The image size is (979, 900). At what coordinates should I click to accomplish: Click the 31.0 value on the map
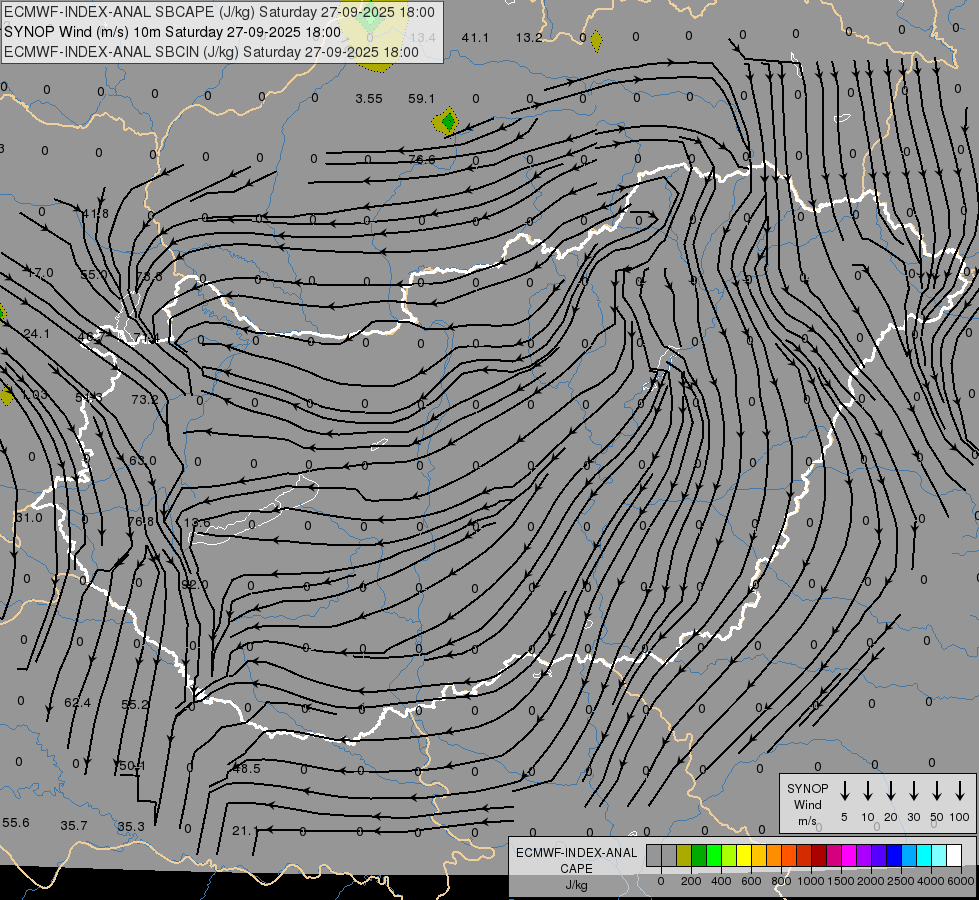click(x=29, y=518)
